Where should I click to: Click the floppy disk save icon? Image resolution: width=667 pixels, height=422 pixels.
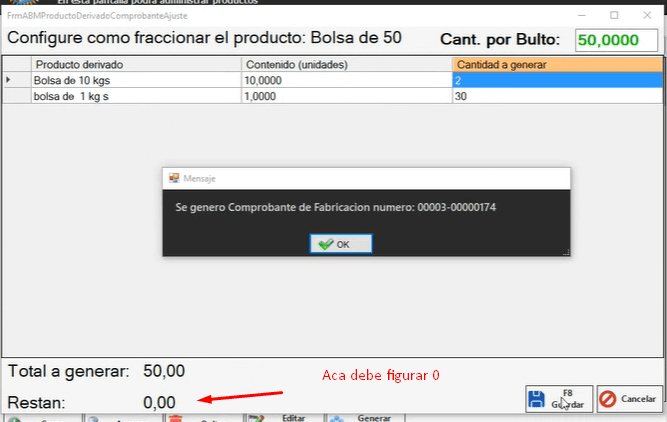[538, 399]
